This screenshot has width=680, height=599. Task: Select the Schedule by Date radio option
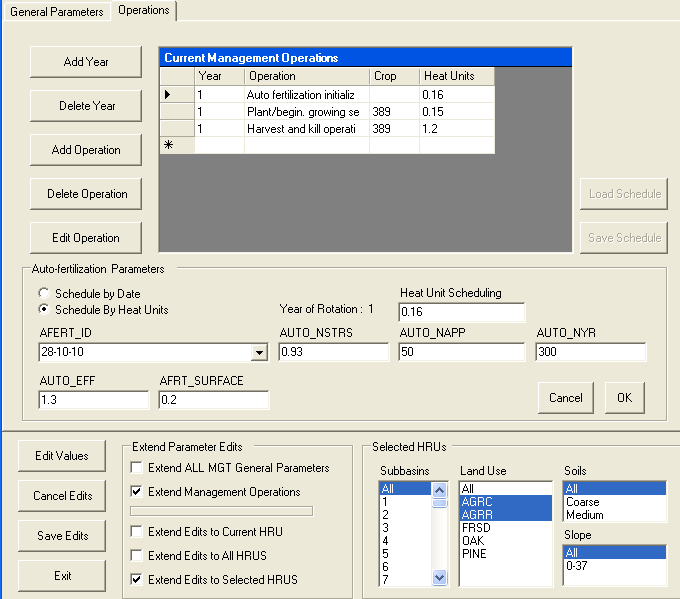[x=43, y=293]
